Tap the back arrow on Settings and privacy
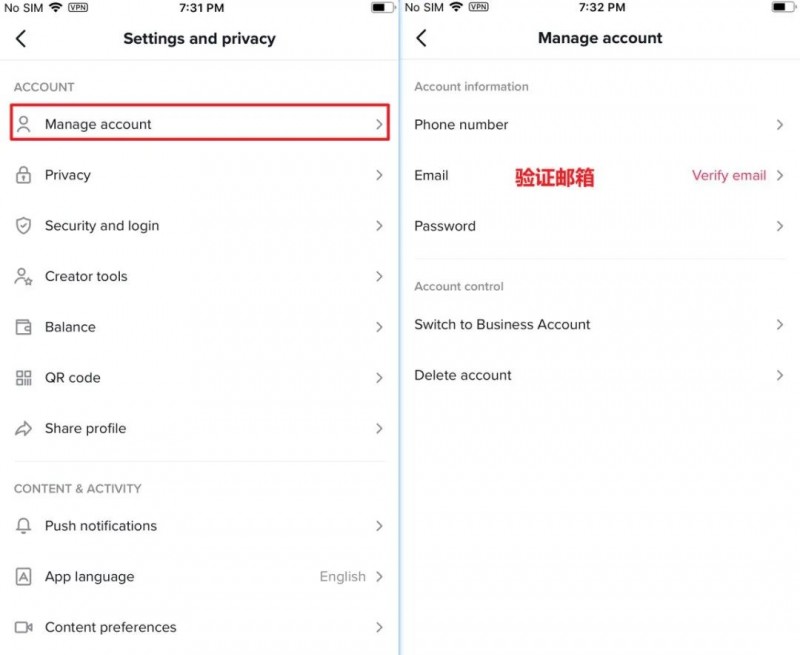This screenshot has height=655, width=800. click(x=21, y=38)
